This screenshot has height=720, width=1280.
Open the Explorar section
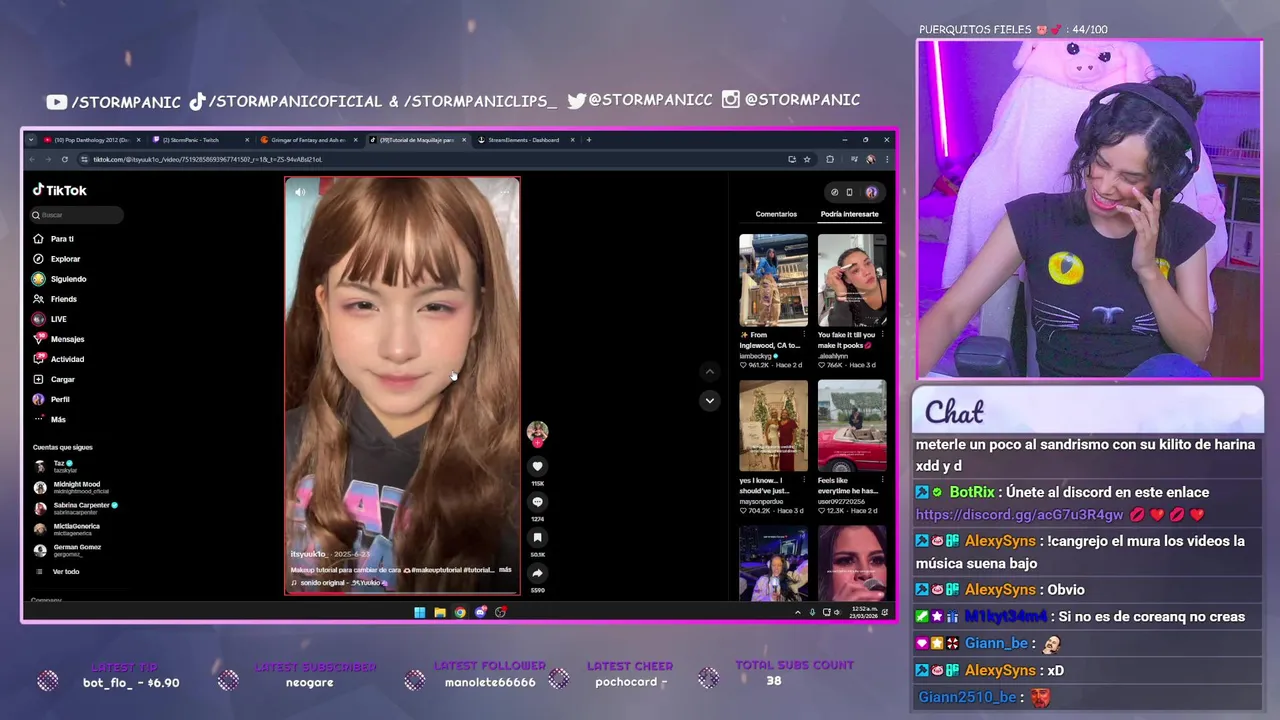[57, 259]
